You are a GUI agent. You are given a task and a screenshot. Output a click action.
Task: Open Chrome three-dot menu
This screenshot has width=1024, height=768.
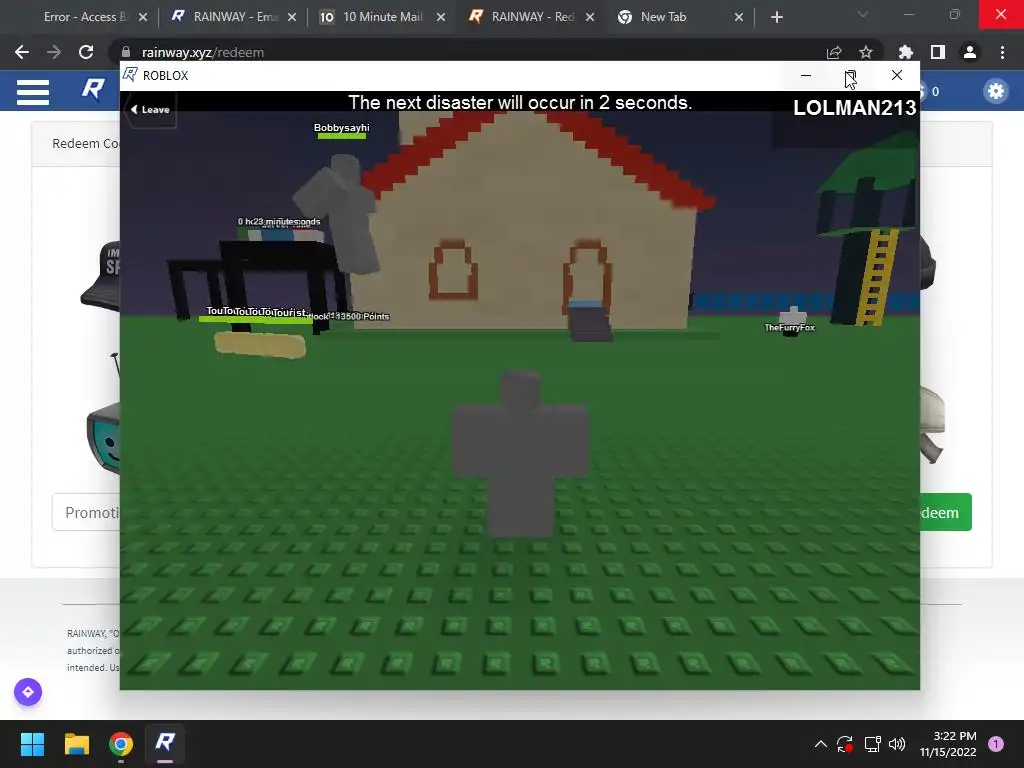[x=1002, y=52]
